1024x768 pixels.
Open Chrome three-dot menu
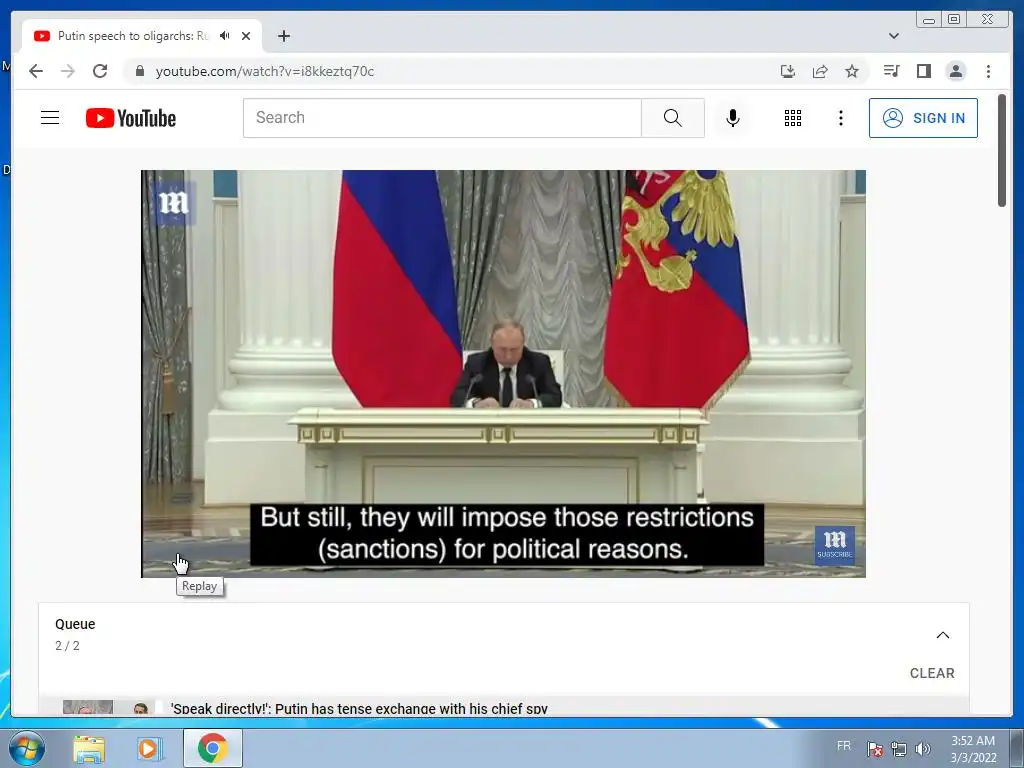tap(988, 71)
